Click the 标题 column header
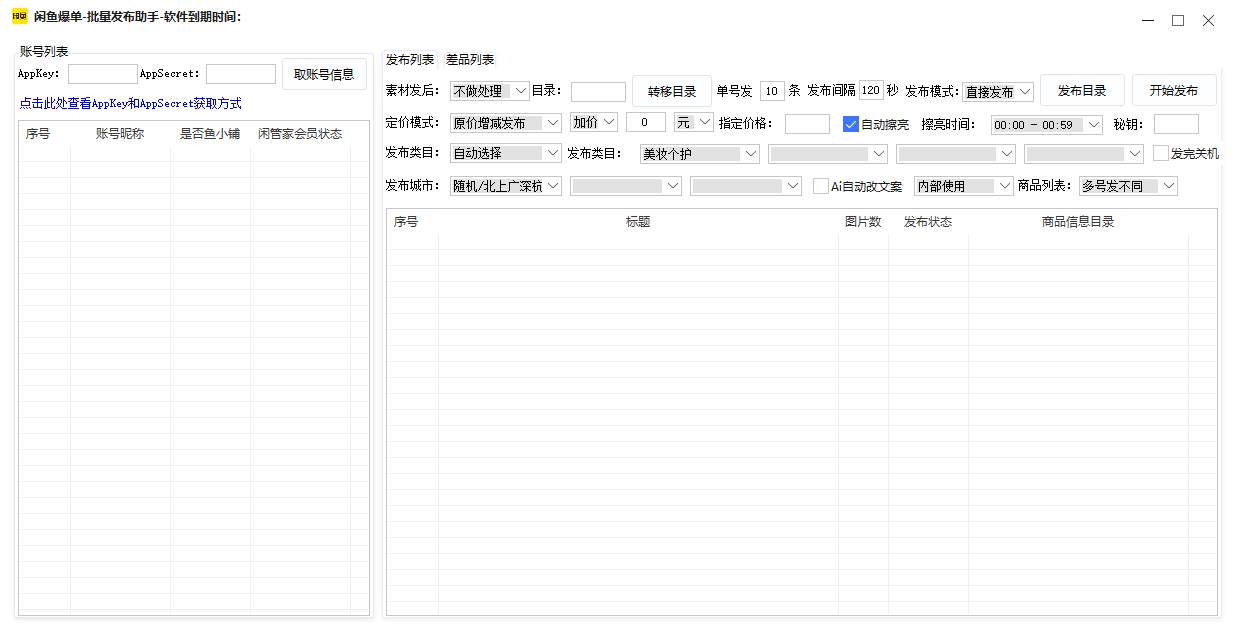 (638, 222)
